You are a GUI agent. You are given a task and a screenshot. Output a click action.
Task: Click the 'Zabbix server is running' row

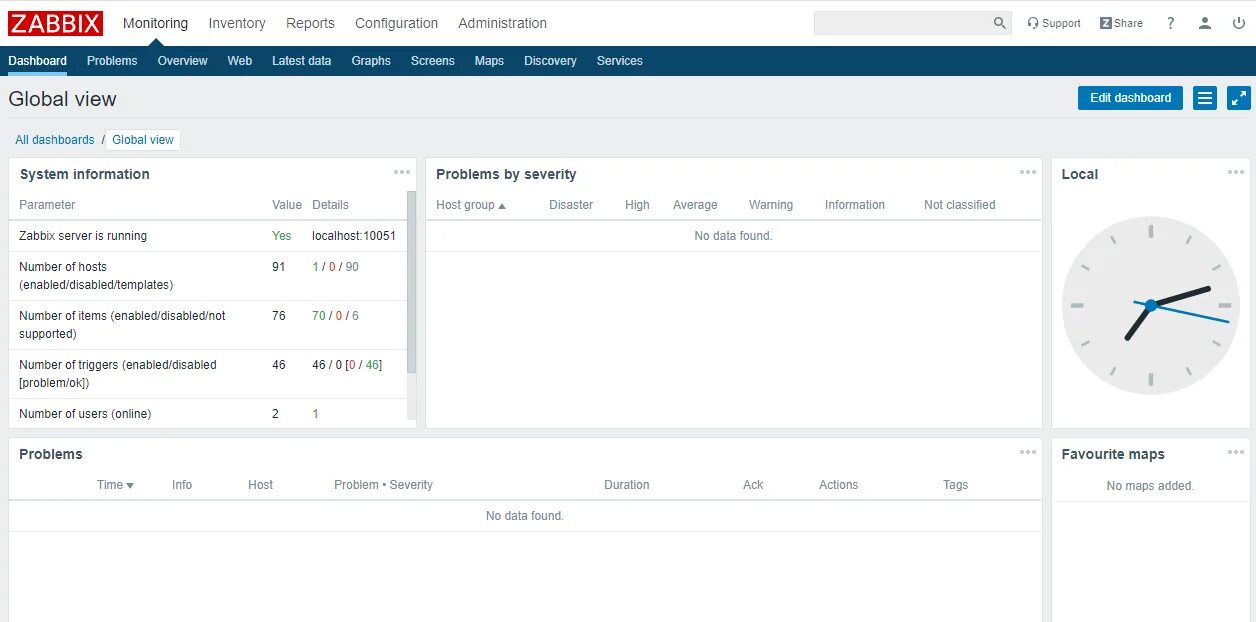tap(208, 236)
